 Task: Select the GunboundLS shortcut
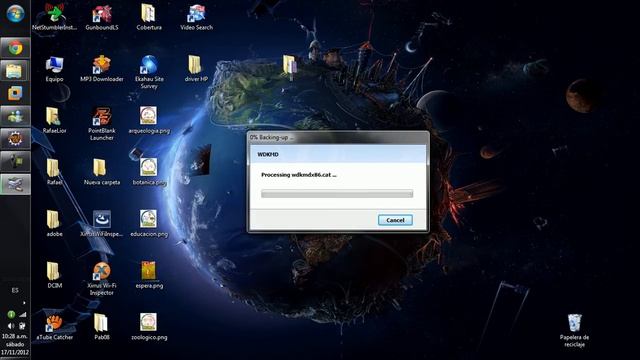pos(102,17)
